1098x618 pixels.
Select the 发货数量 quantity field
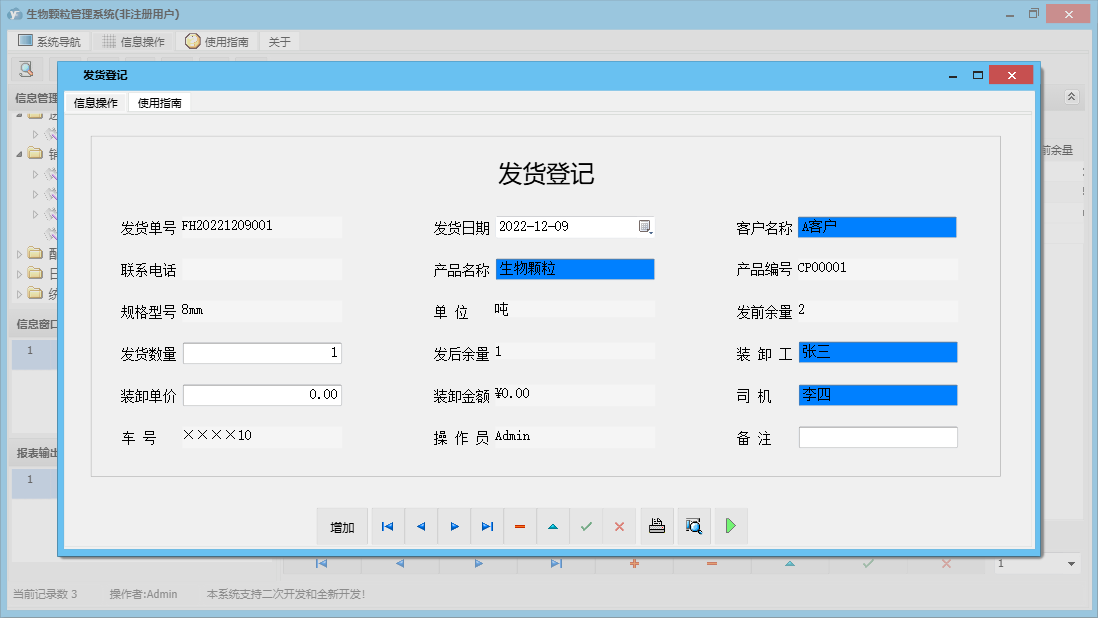[x=262, y=352]
